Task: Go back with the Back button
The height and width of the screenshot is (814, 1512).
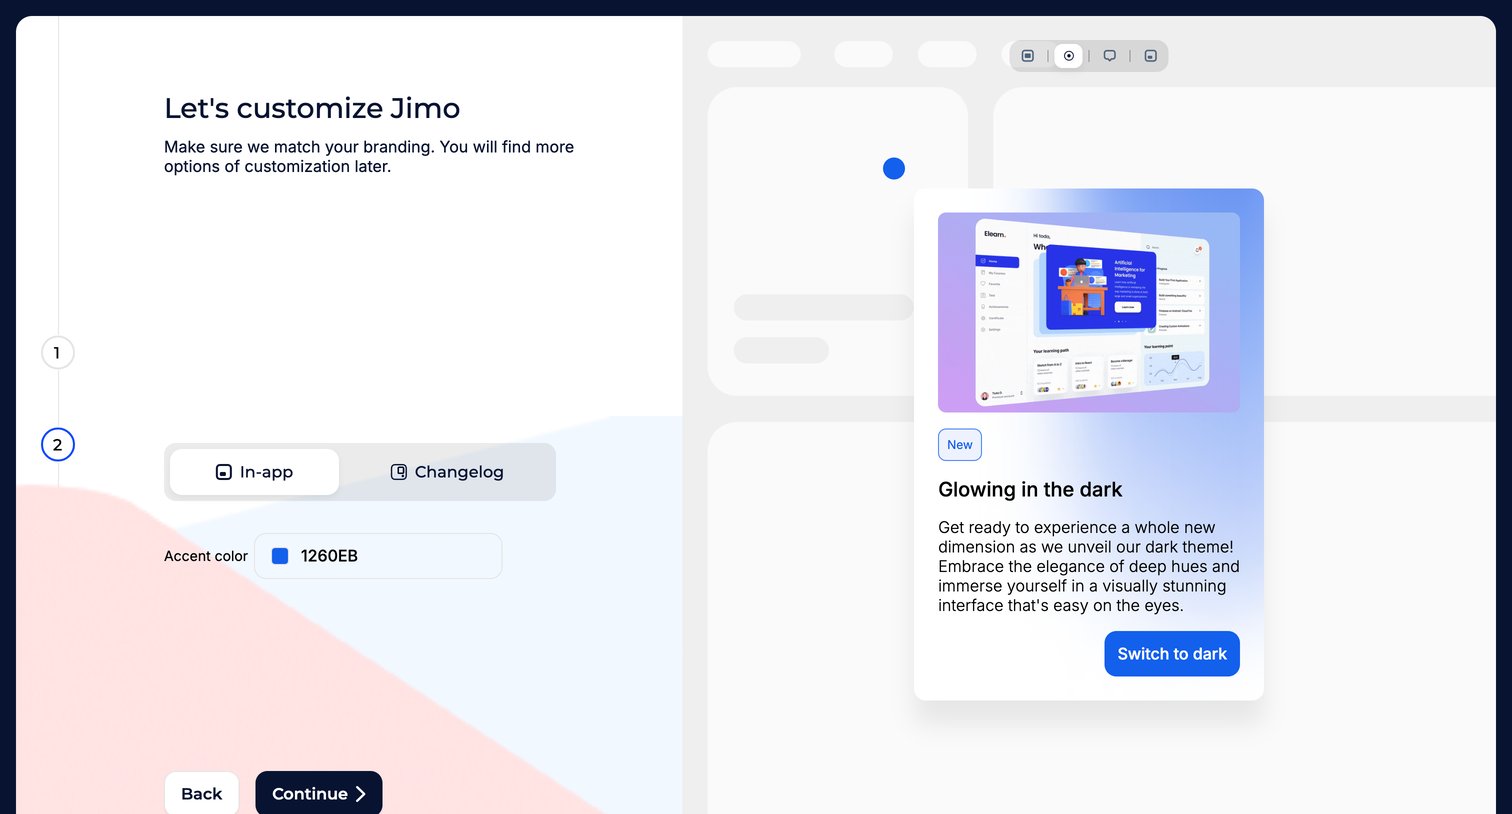Action: click(202, 793)
